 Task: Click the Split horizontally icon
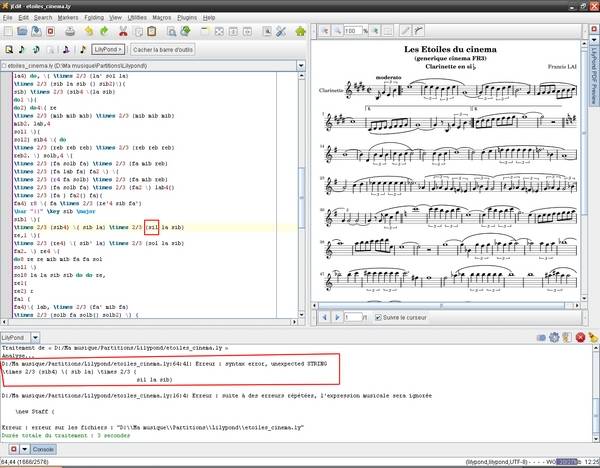233,31
